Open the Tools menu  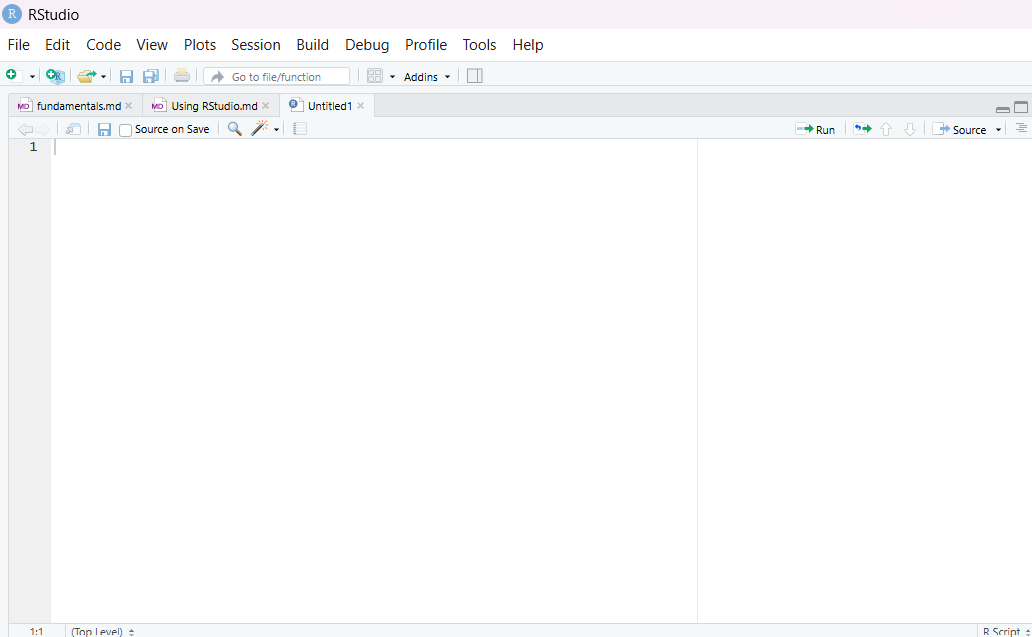[x=479, y=45]
